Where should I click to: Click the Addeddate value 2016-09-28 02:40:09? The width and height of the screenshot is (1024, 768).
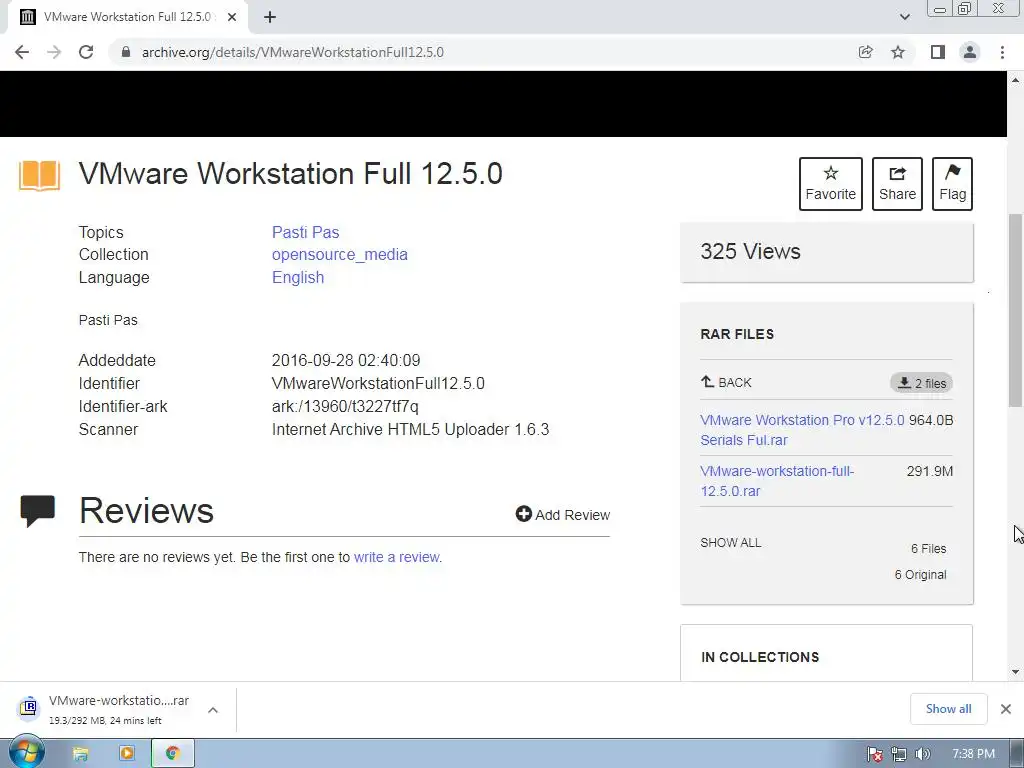pyautogui.click(x=346, y=360)
